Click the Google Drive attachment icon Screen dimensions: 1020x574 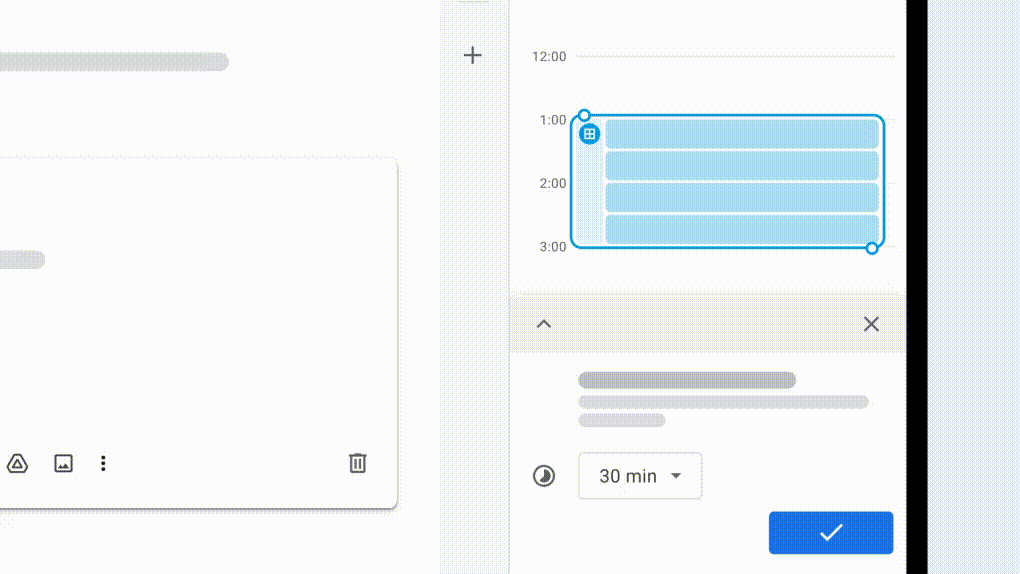pos(17,463)
